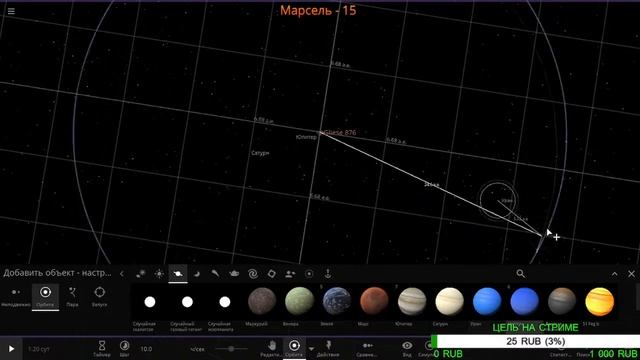Select the Орбита tool in bottom bar
The image size is (640, 360).
294,349
